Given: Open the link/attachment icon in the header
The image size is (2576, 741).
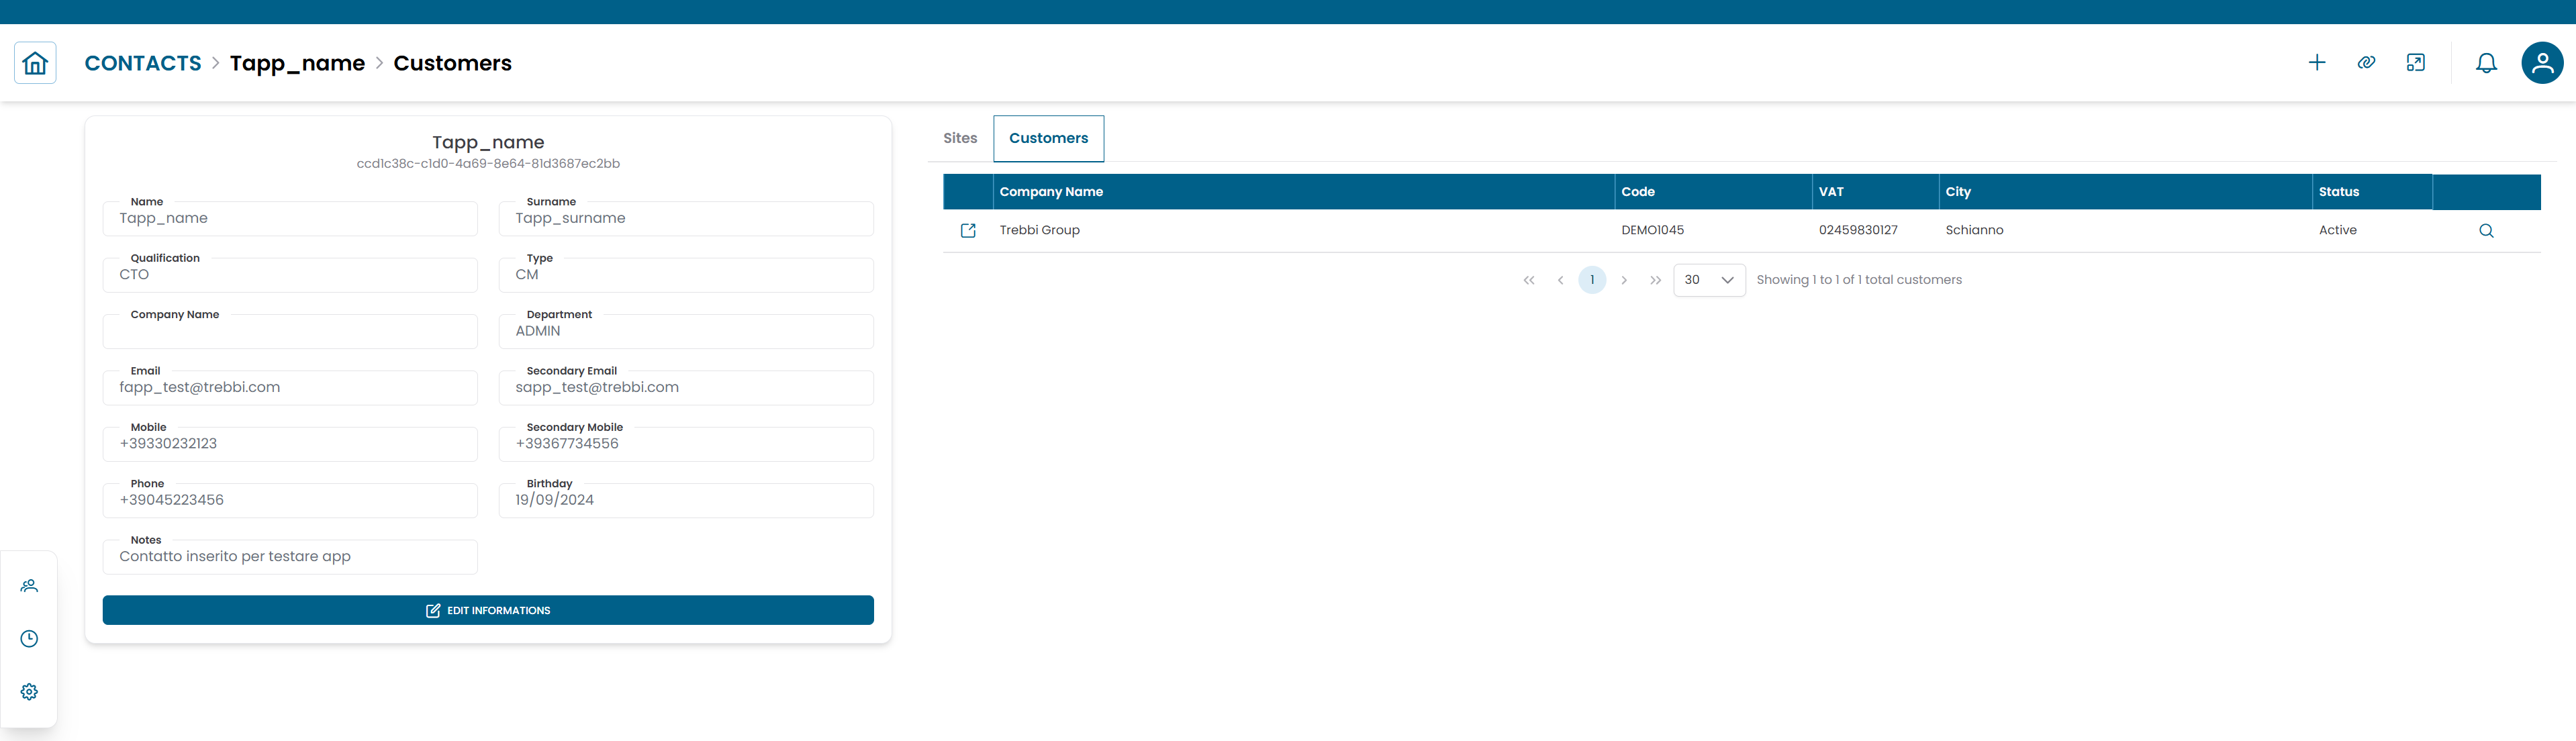Looking at the screenshot, I should tap(2367, 62).
